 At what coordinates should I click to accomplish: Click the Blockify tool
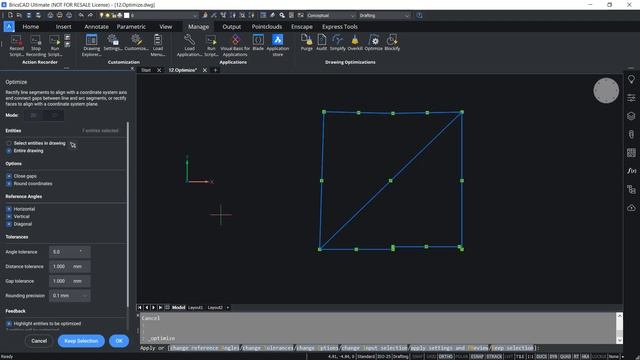click(392, 42)
